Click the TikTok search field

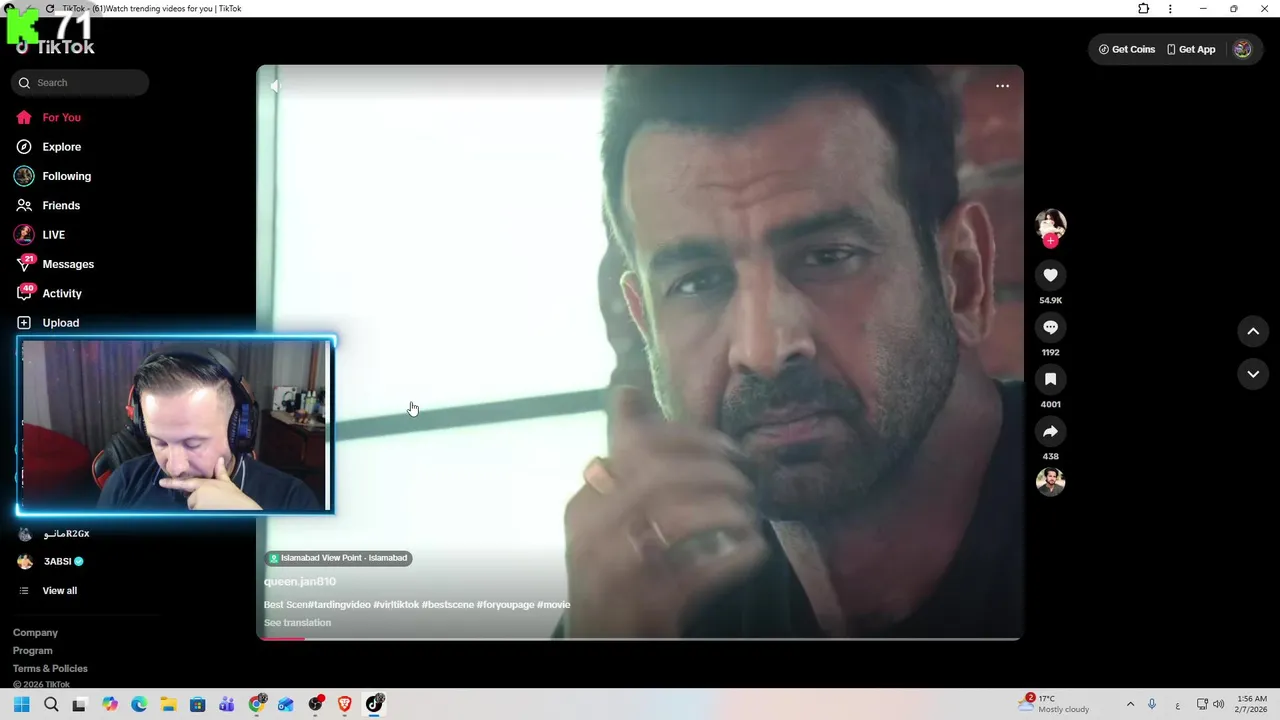(x=80, y=83)
